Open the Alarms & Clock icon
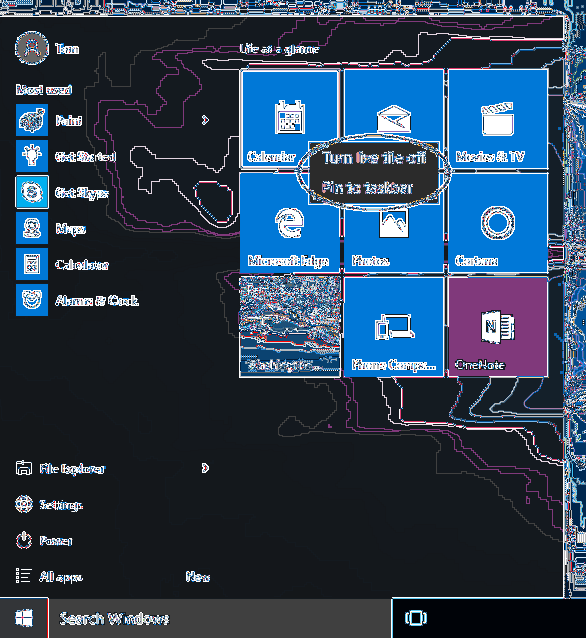 click(32, 300)
